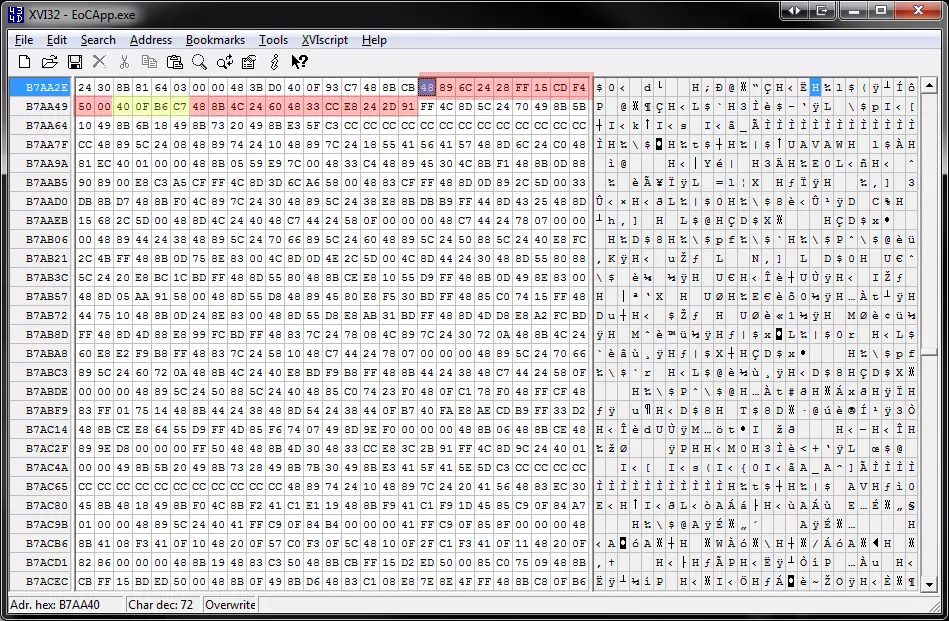
Task: Open Find with the magnifying glass icon
Action: (199, 61)
